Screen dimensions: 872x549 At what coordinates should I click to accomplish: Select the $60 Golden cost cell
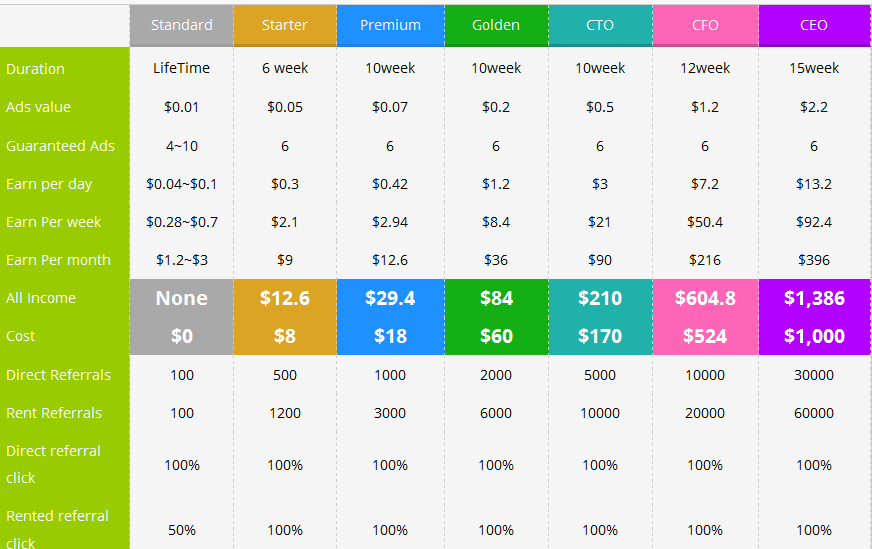496,336
